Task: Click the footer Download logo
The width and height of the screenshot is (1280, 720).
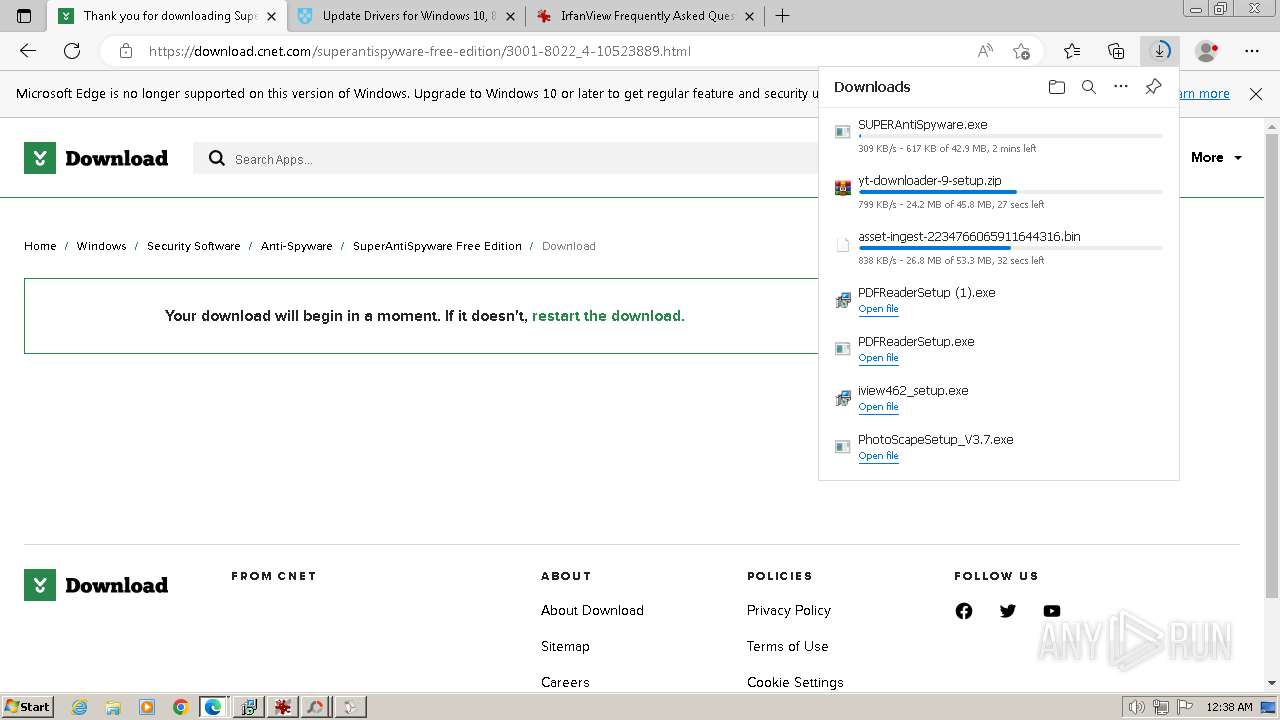Action: pos(96,585)
